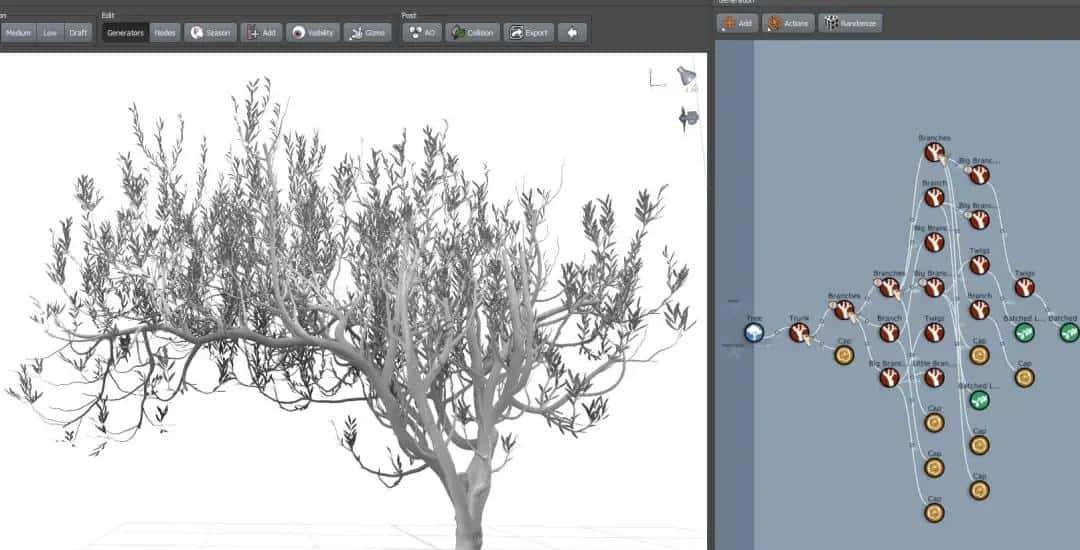Image resolution: width=1080 pixels, height=550 pixels.
Task: Select the Twigs node below the two Big Branc... nodes
Action: (979, 264)
